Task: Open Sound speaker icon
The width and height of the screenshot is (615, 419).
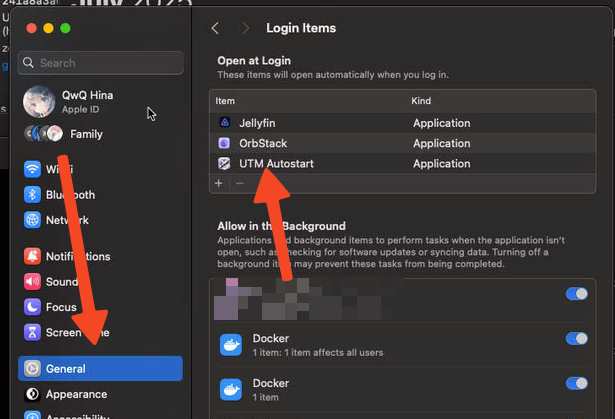Action: point(32,282)
